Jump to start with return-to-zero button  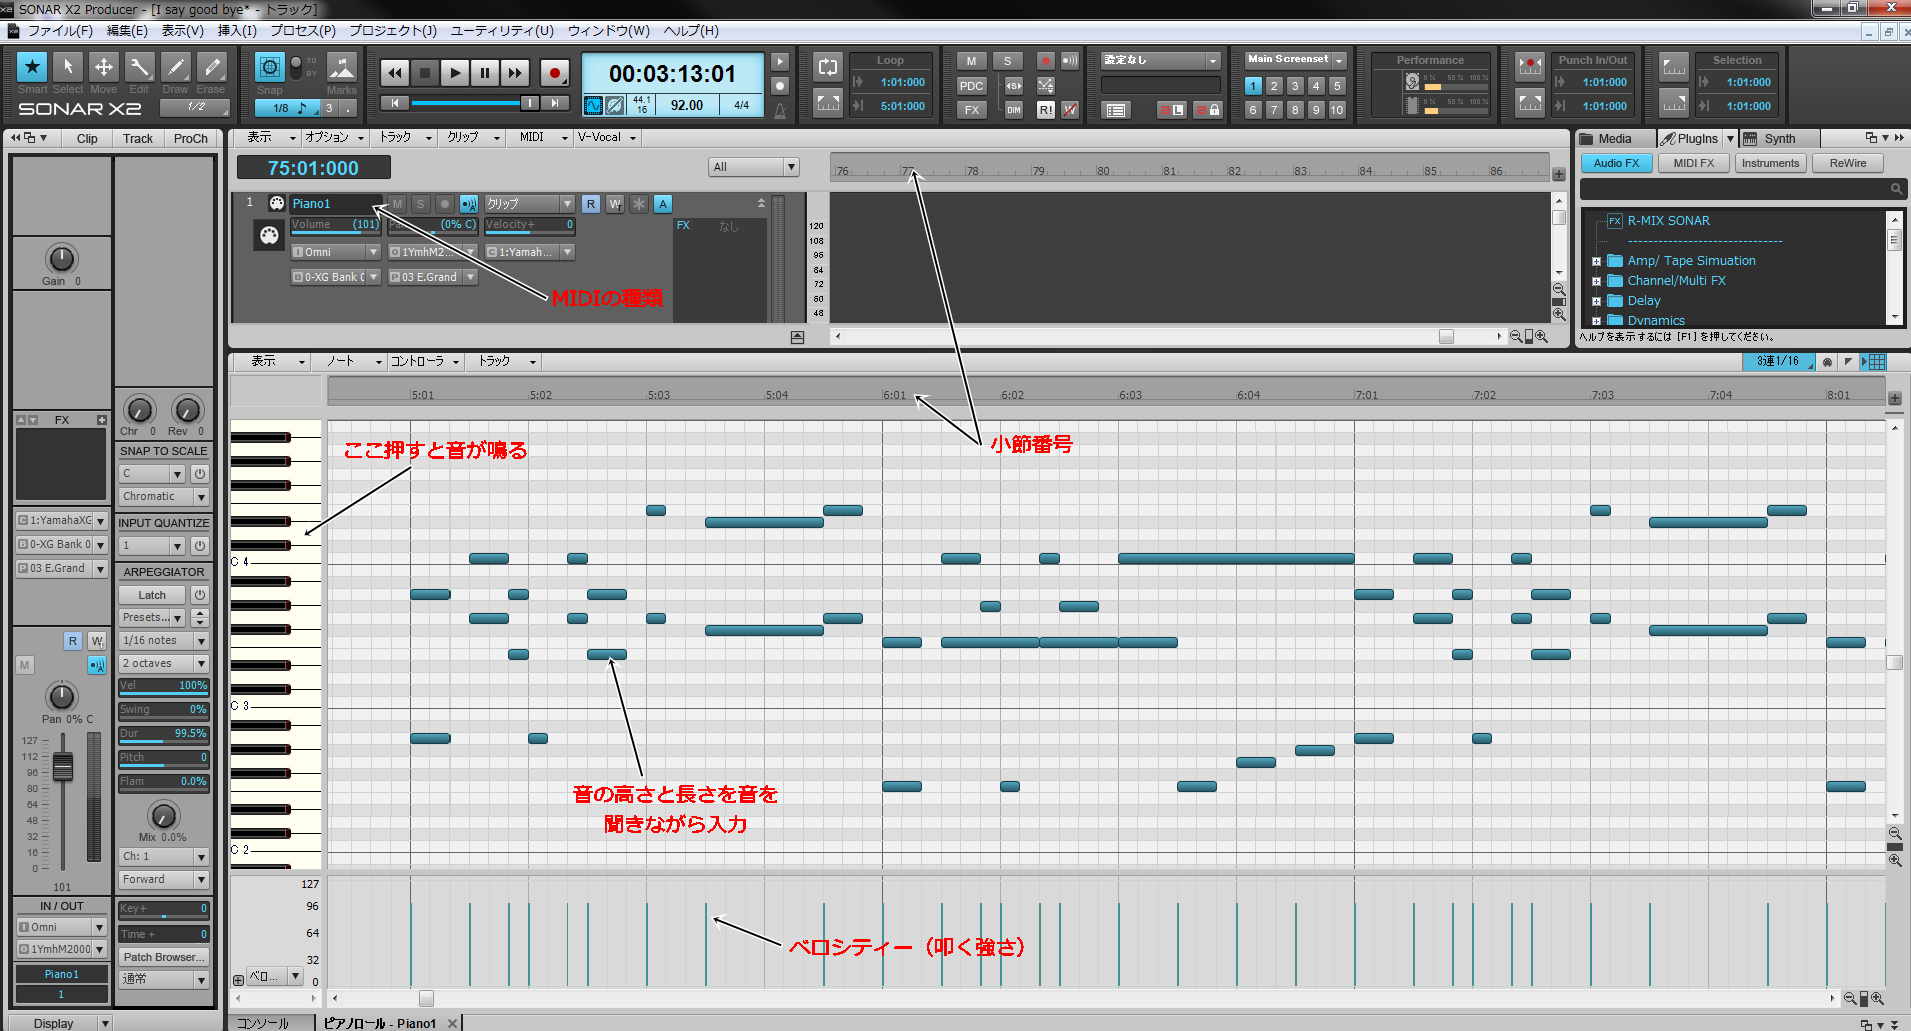[x=395, y=103]
